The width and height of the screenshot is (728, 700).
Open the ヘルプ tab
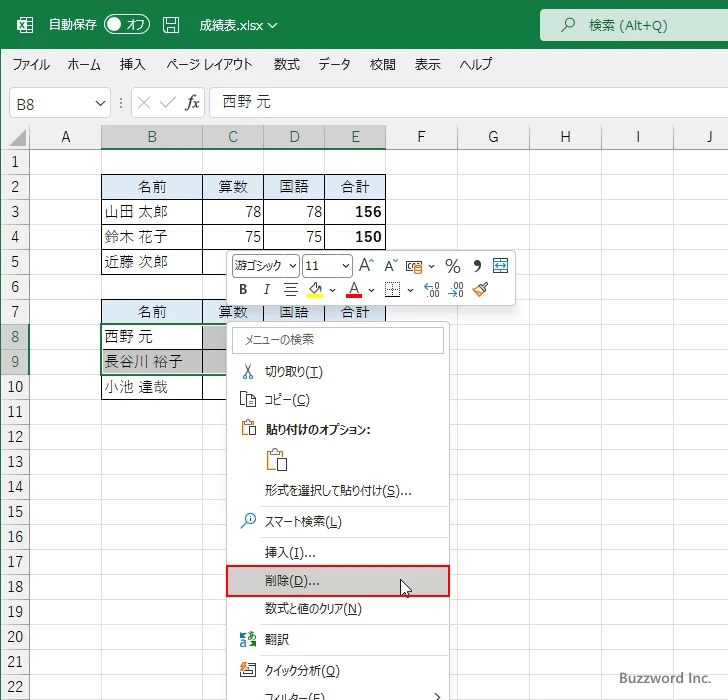[x=475, y=64]
